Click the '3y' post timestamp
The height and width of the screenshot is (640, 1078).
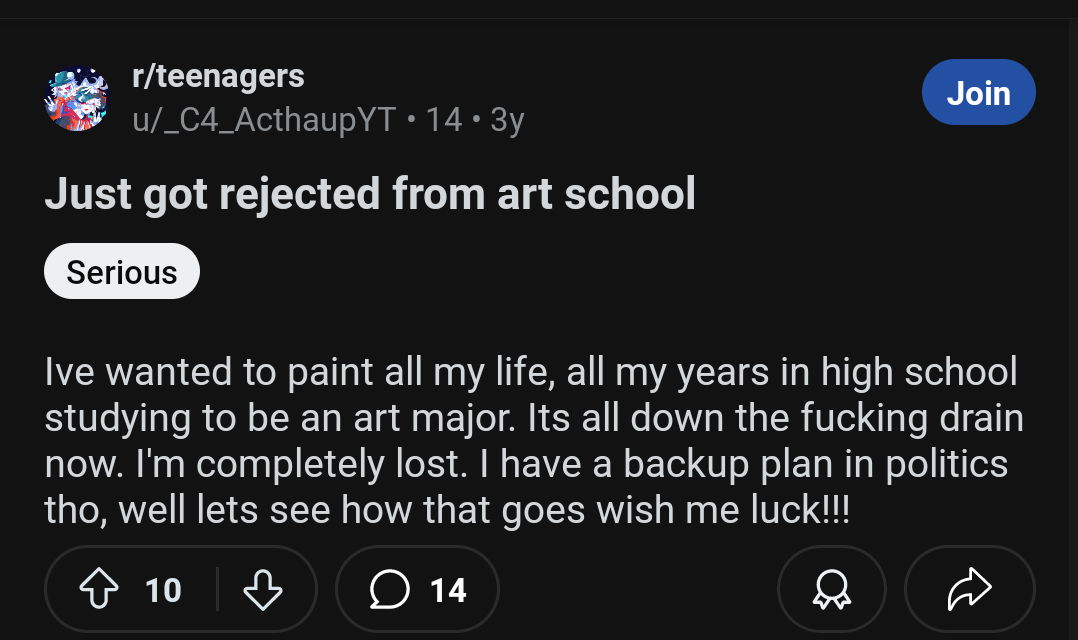click(x=507, y=120)
